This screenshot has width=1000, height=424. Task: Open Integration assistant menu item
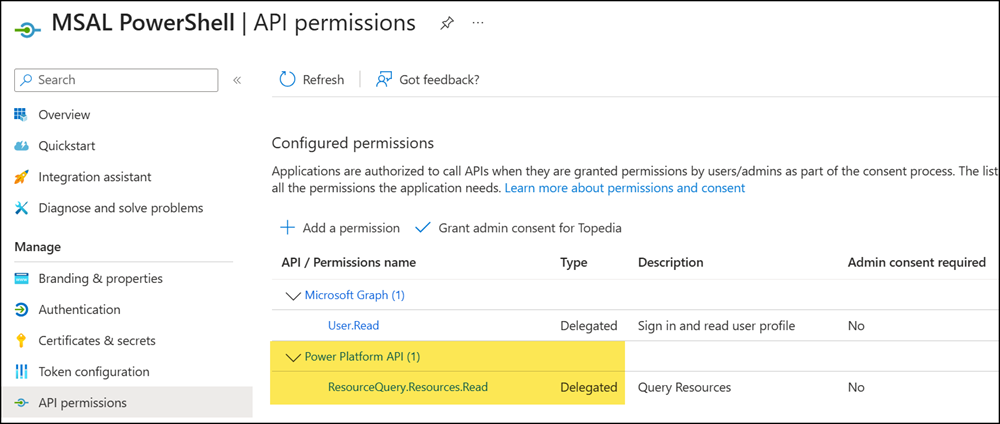pyautogui.click(x=95, y=177)
